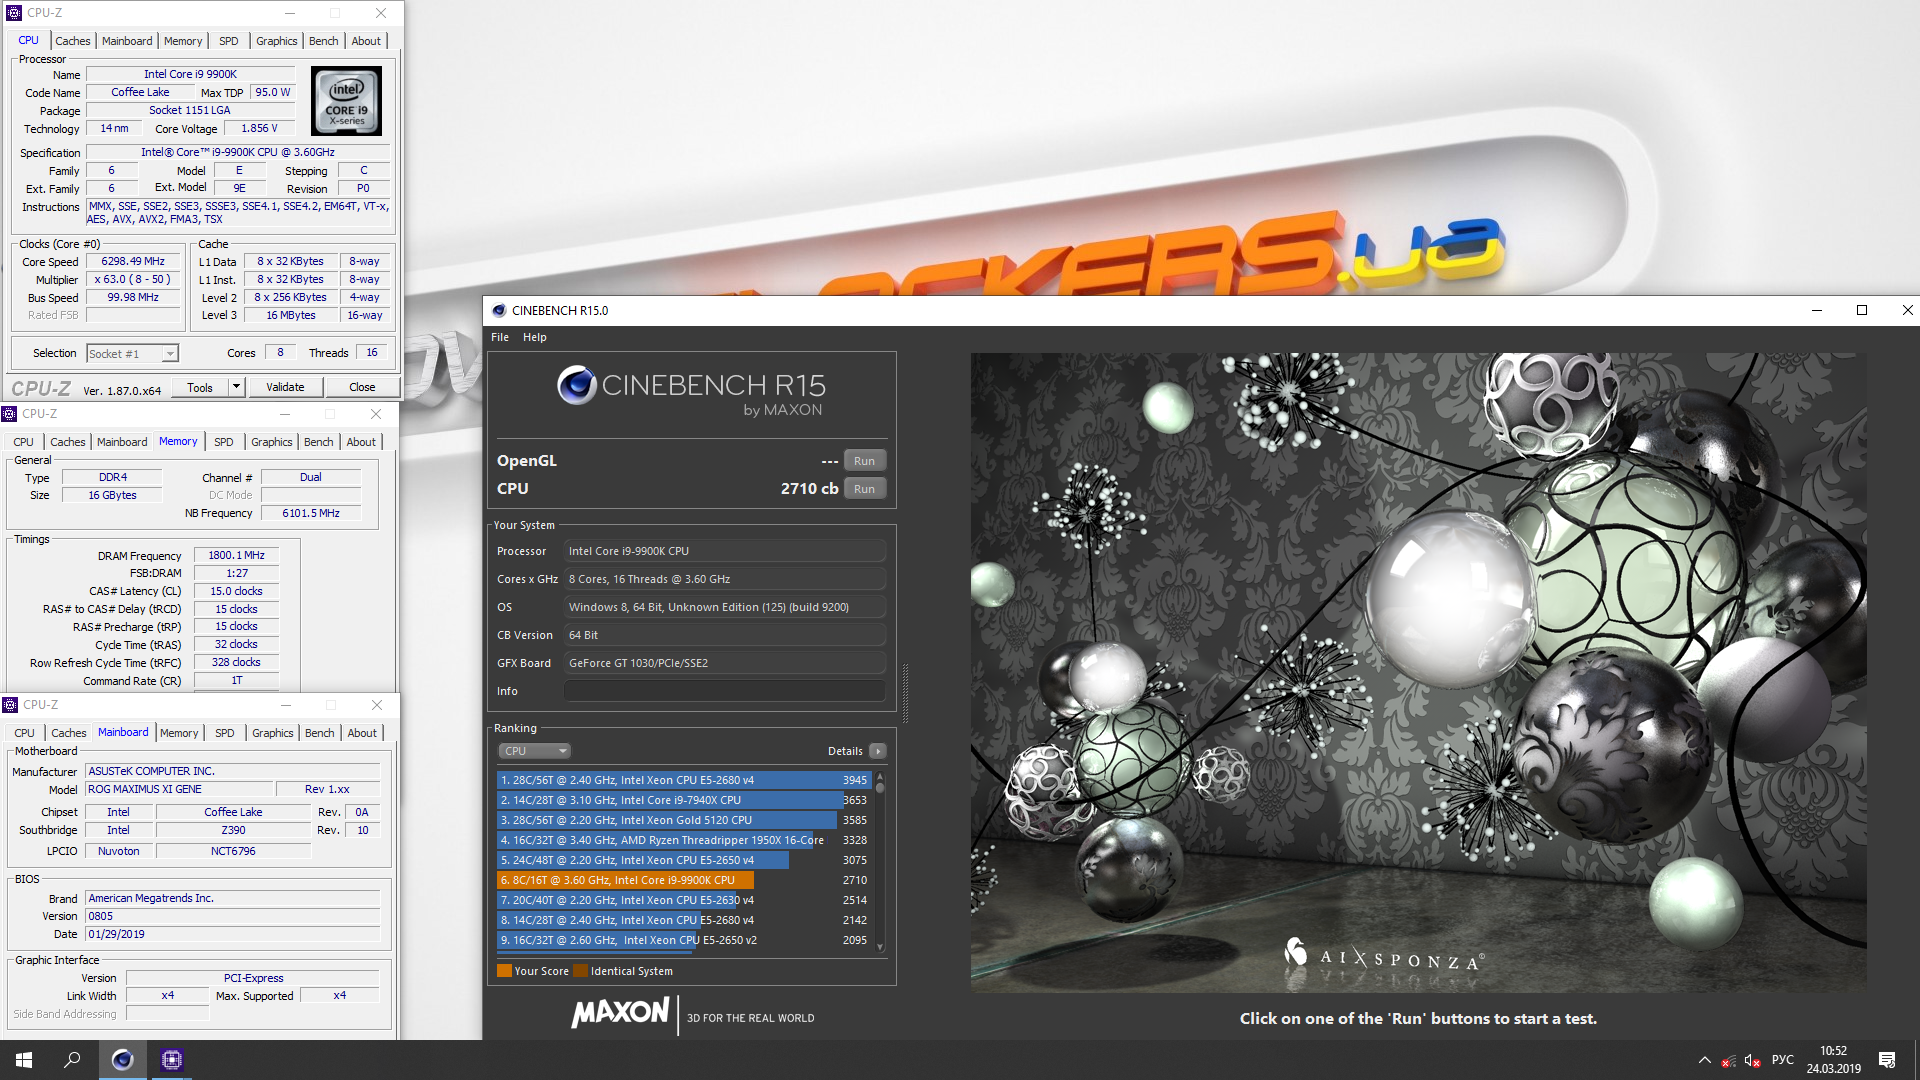The image size is (1920, 1080).
Task: Open Bench tab in middle CPU-Z window
Action: point(319,442)
